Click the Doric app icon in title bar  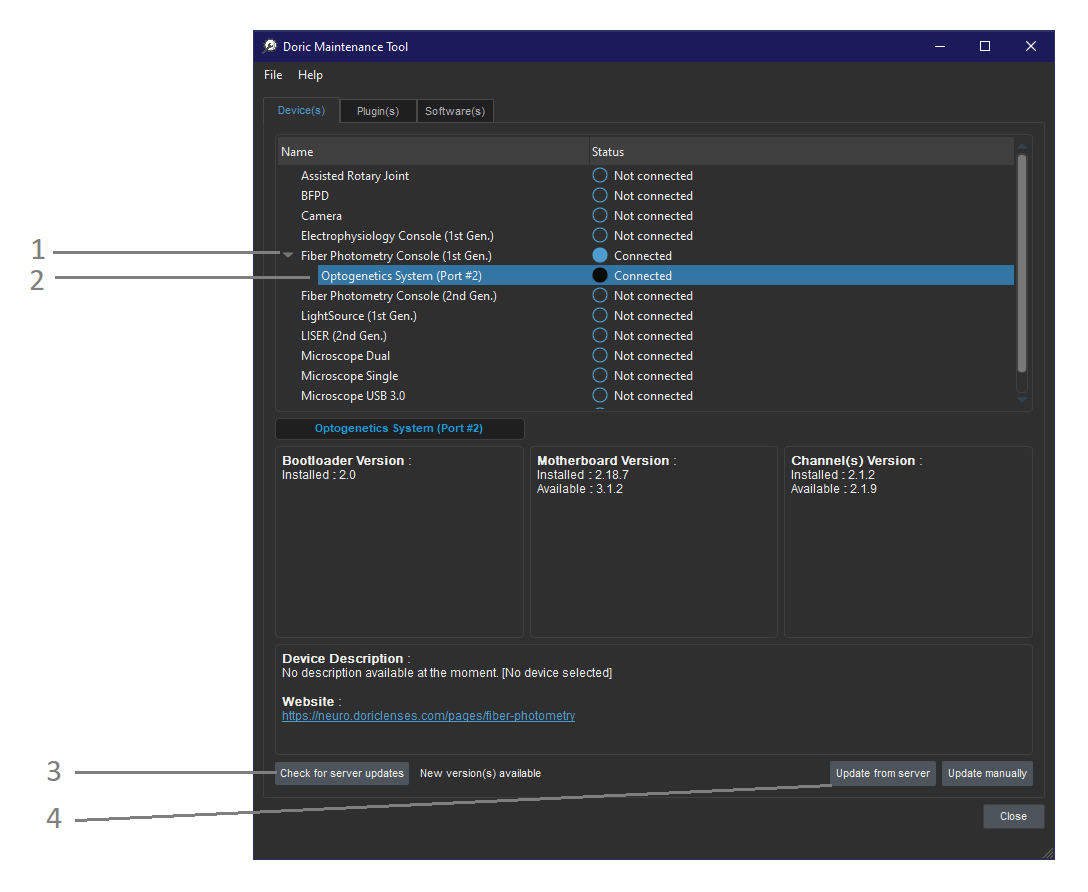269,46
